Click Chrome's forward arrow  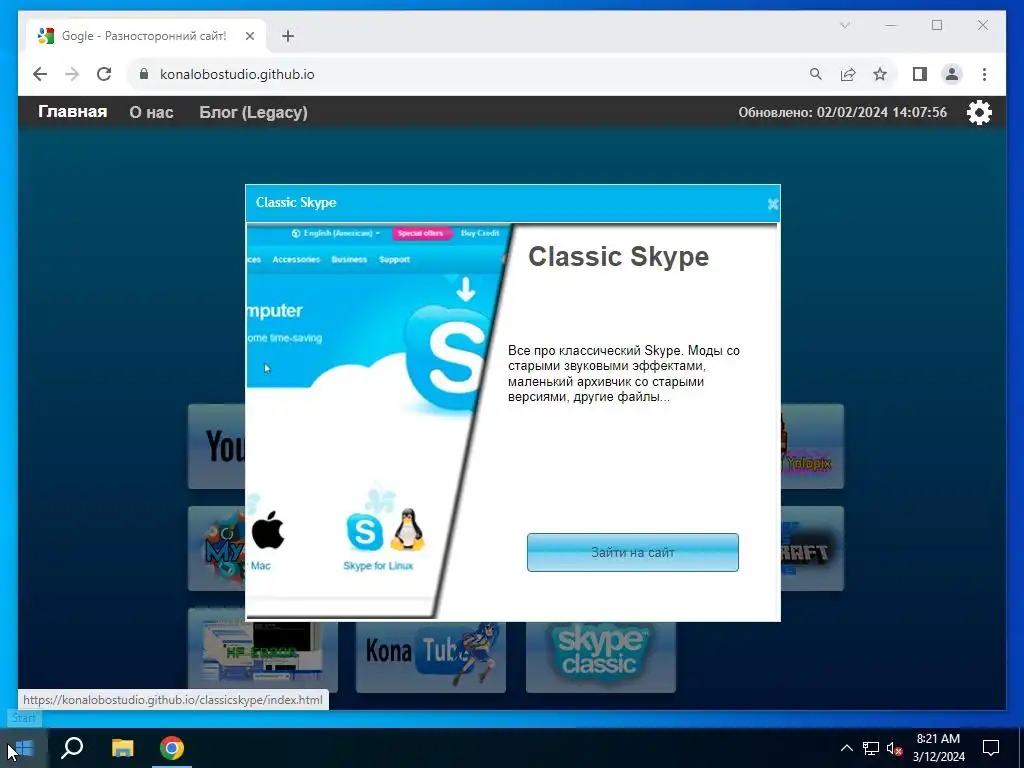[x=72, y=74]
